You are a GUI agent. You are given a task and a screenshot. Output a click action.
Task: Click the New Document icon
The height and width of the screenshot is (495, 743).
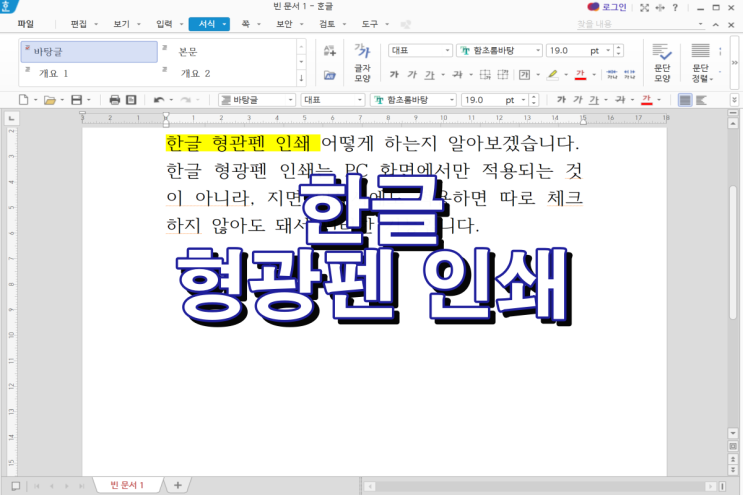coord(24,100)
